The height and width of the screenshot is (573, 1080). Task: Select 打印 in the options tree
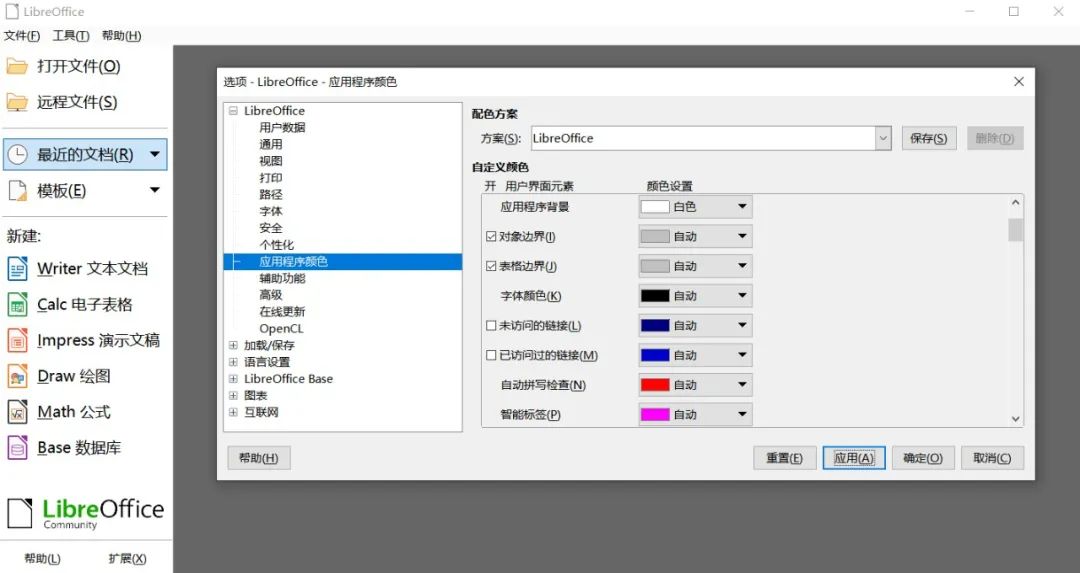click(271, 178)
